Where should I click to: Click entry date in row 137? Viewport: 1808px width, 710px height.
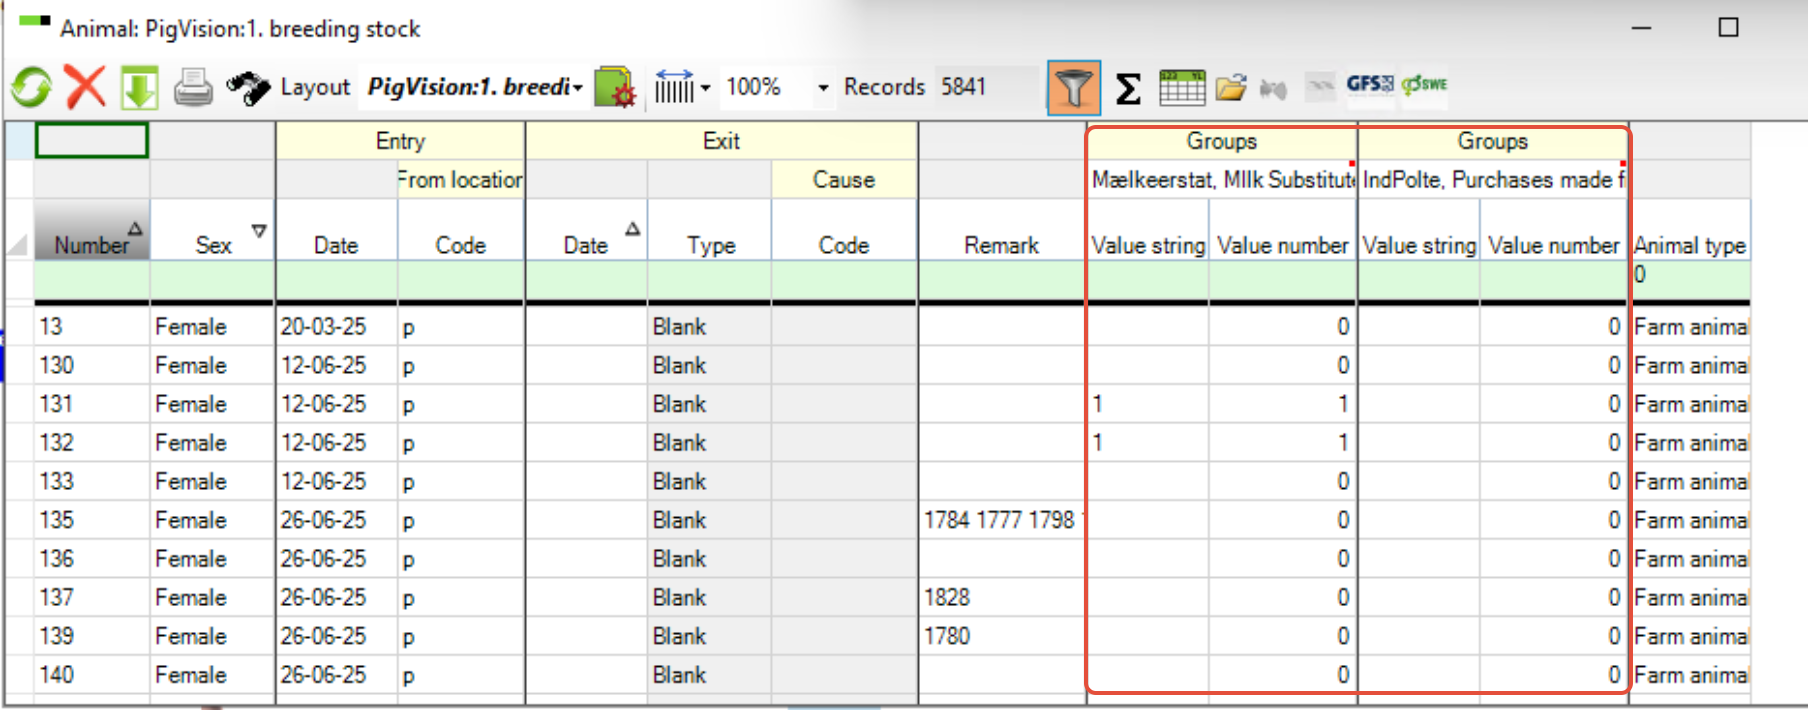point(336,598)
